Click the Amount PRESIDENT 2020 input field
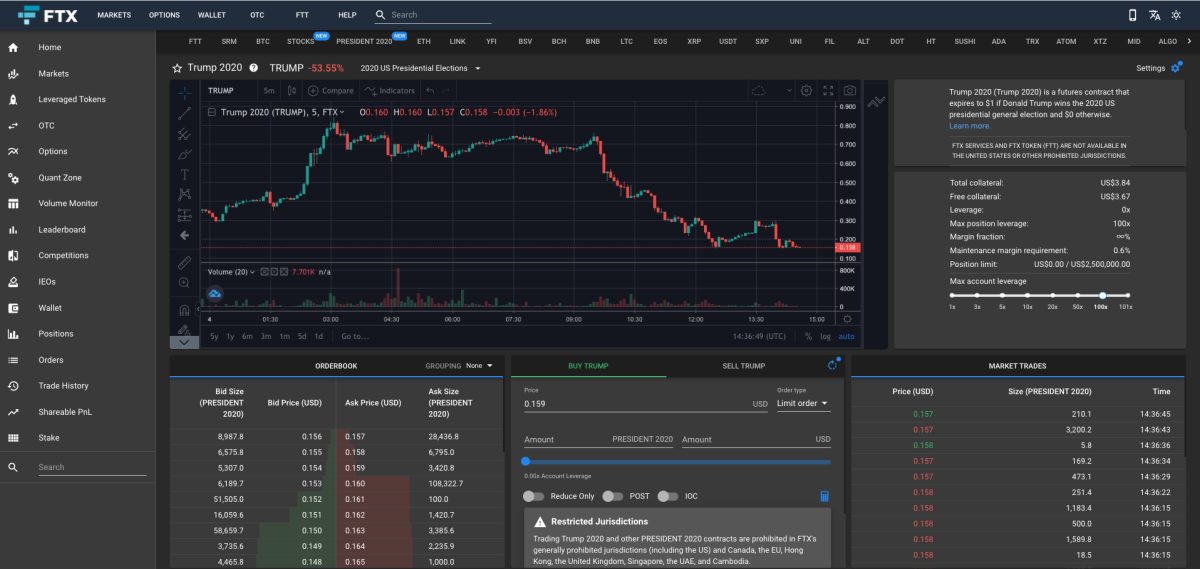Viewport: 1200px width, 569px height. [599, 440]
